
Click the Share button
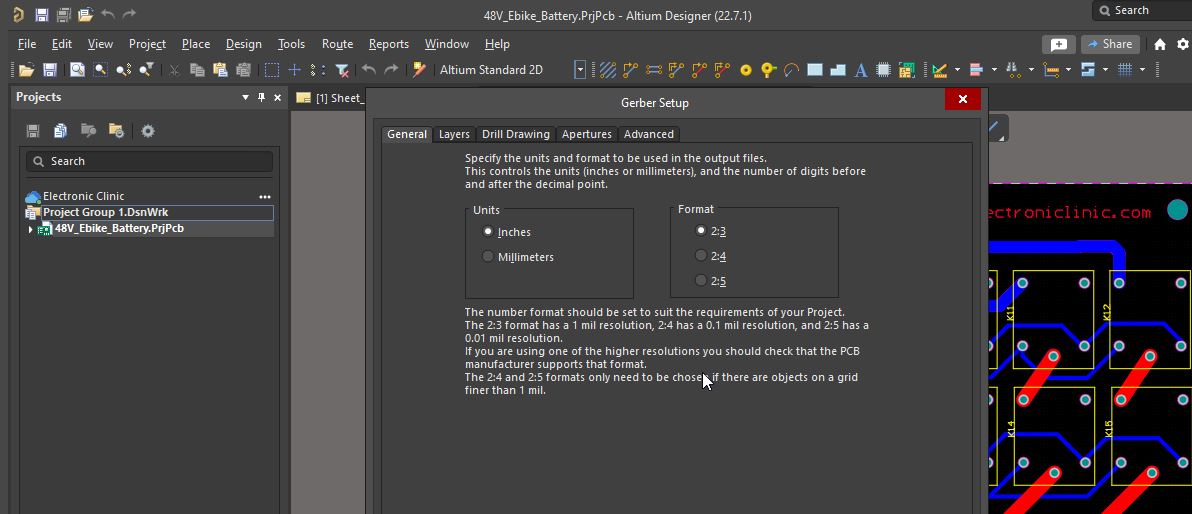(x=1110, y=44)
